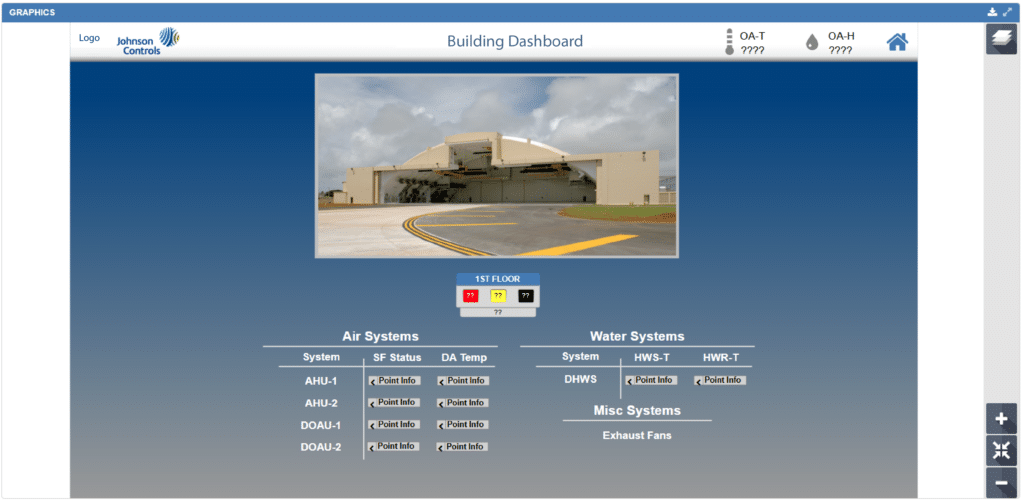Open DOAU-2 SF Status Point Info
The width and height of the screenshot is (1024, 502).
(394, 447)
